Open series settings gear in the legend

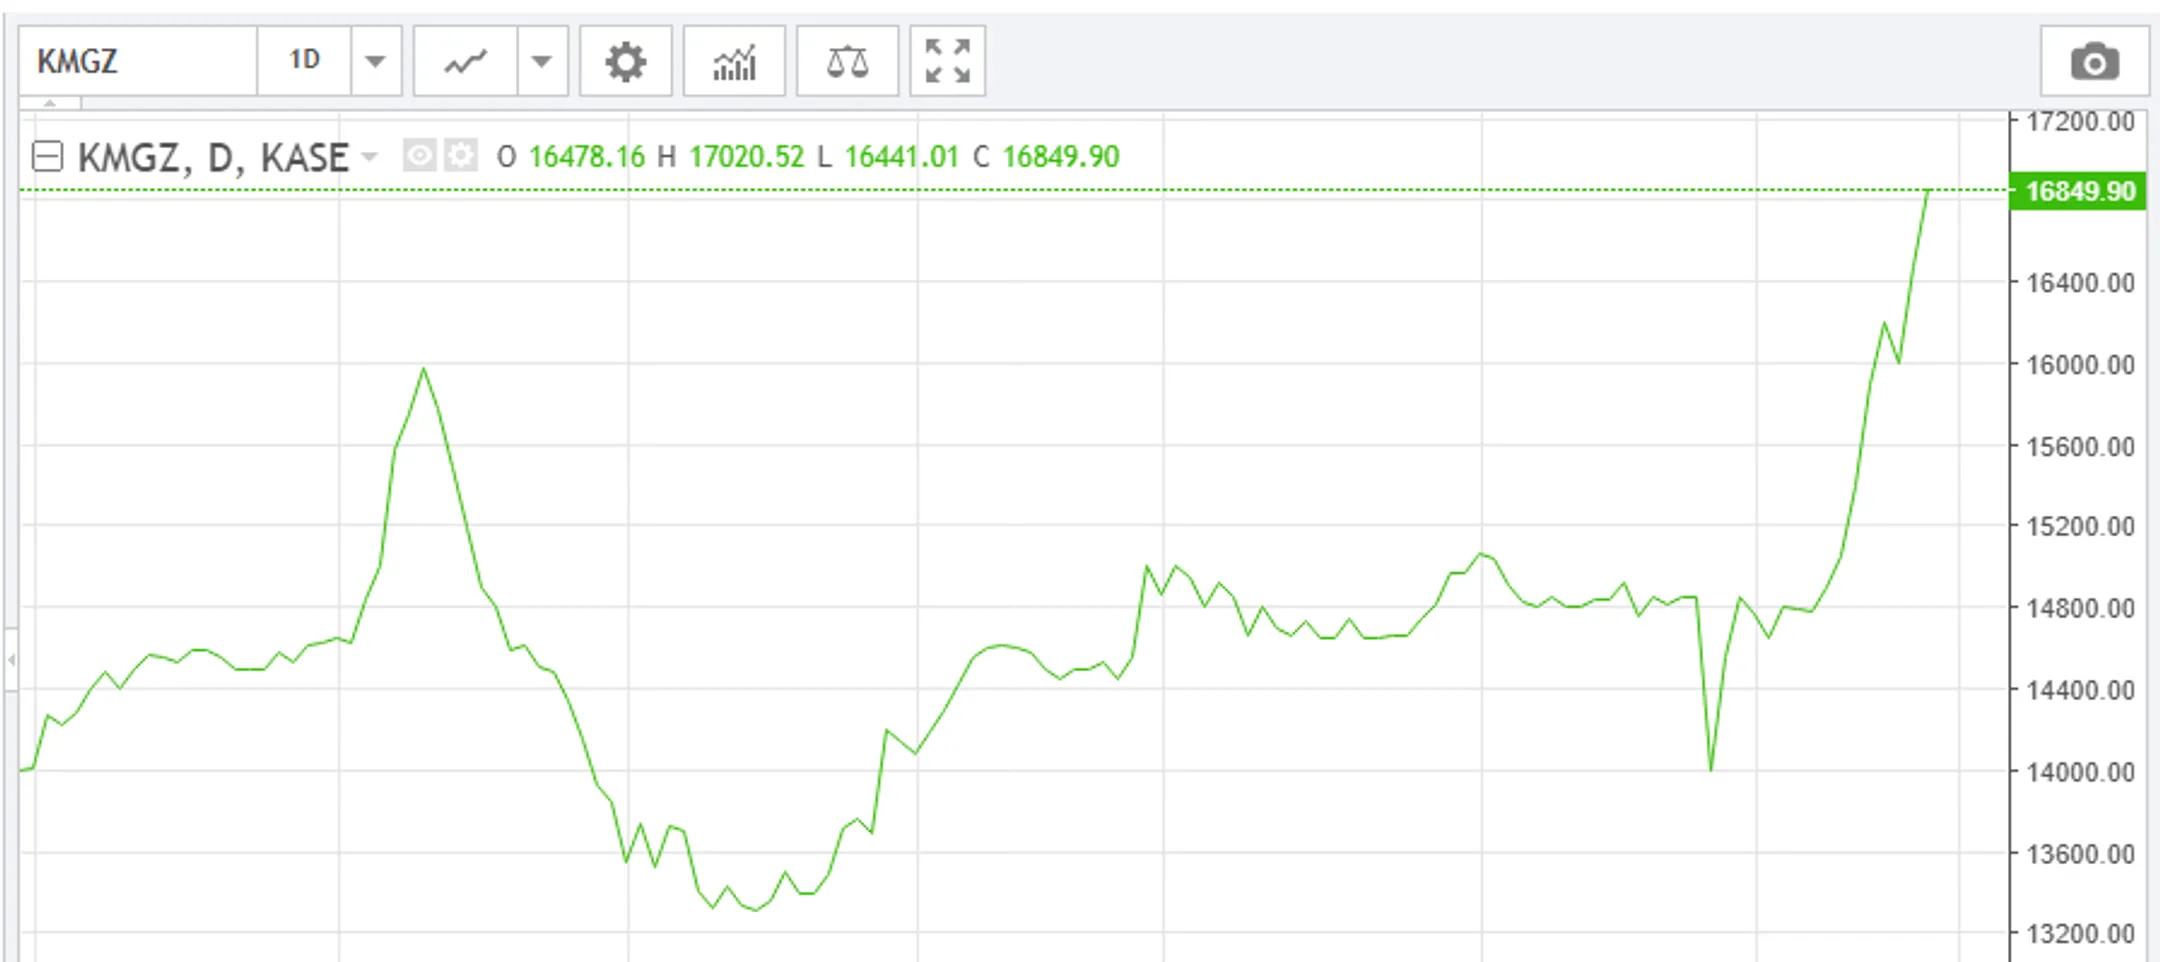tap(460, 156)
